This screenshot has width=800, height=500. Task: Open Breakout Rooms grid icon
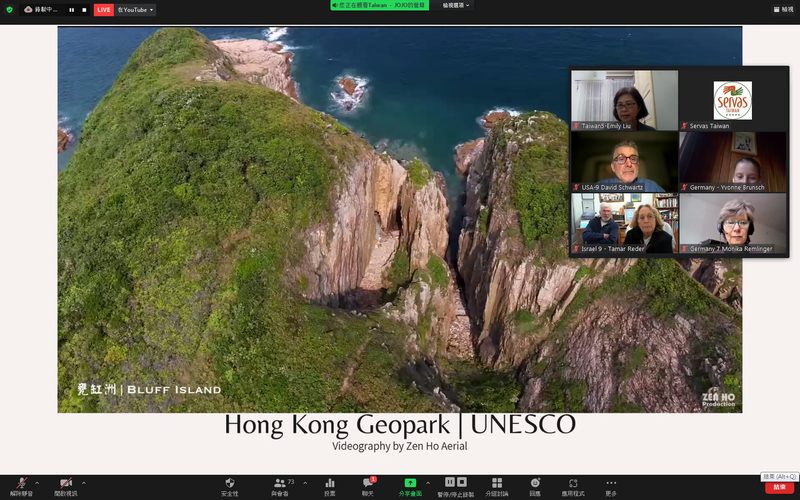[x=496, y=487]
